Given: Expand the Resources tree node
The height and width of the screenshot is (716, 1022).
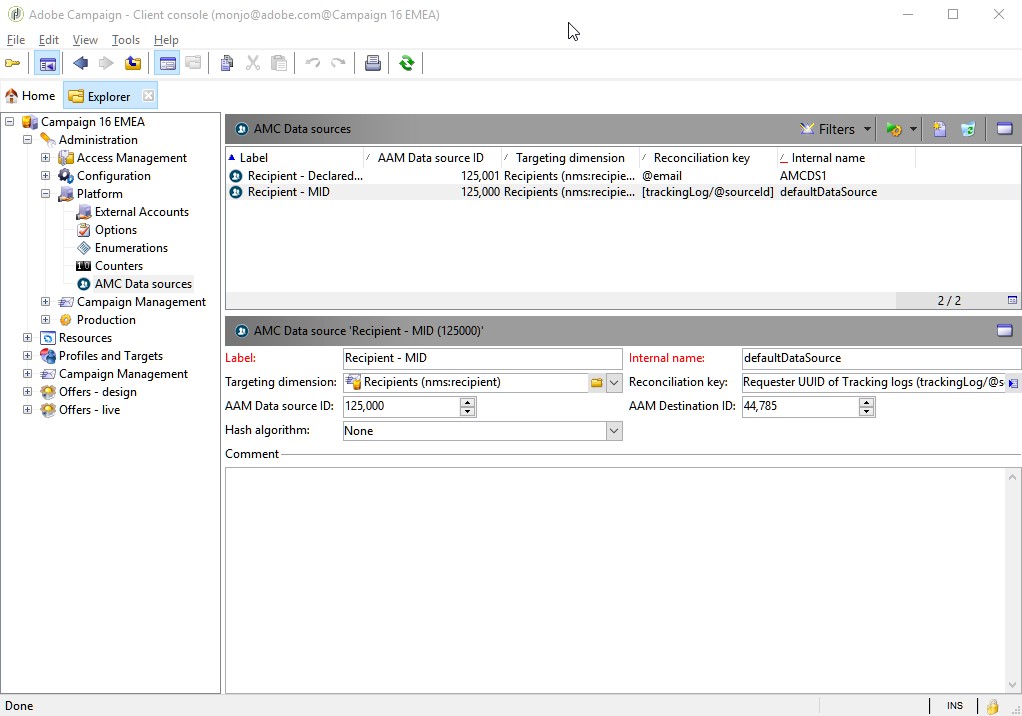Looking at the screenshot, I should 27,337.
